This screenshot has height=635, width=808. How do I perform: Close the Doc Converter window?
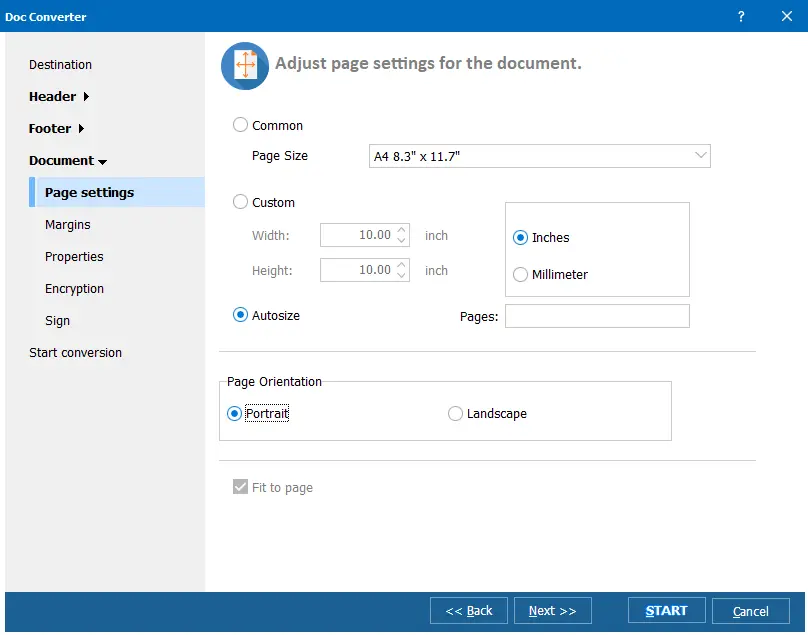786,16
